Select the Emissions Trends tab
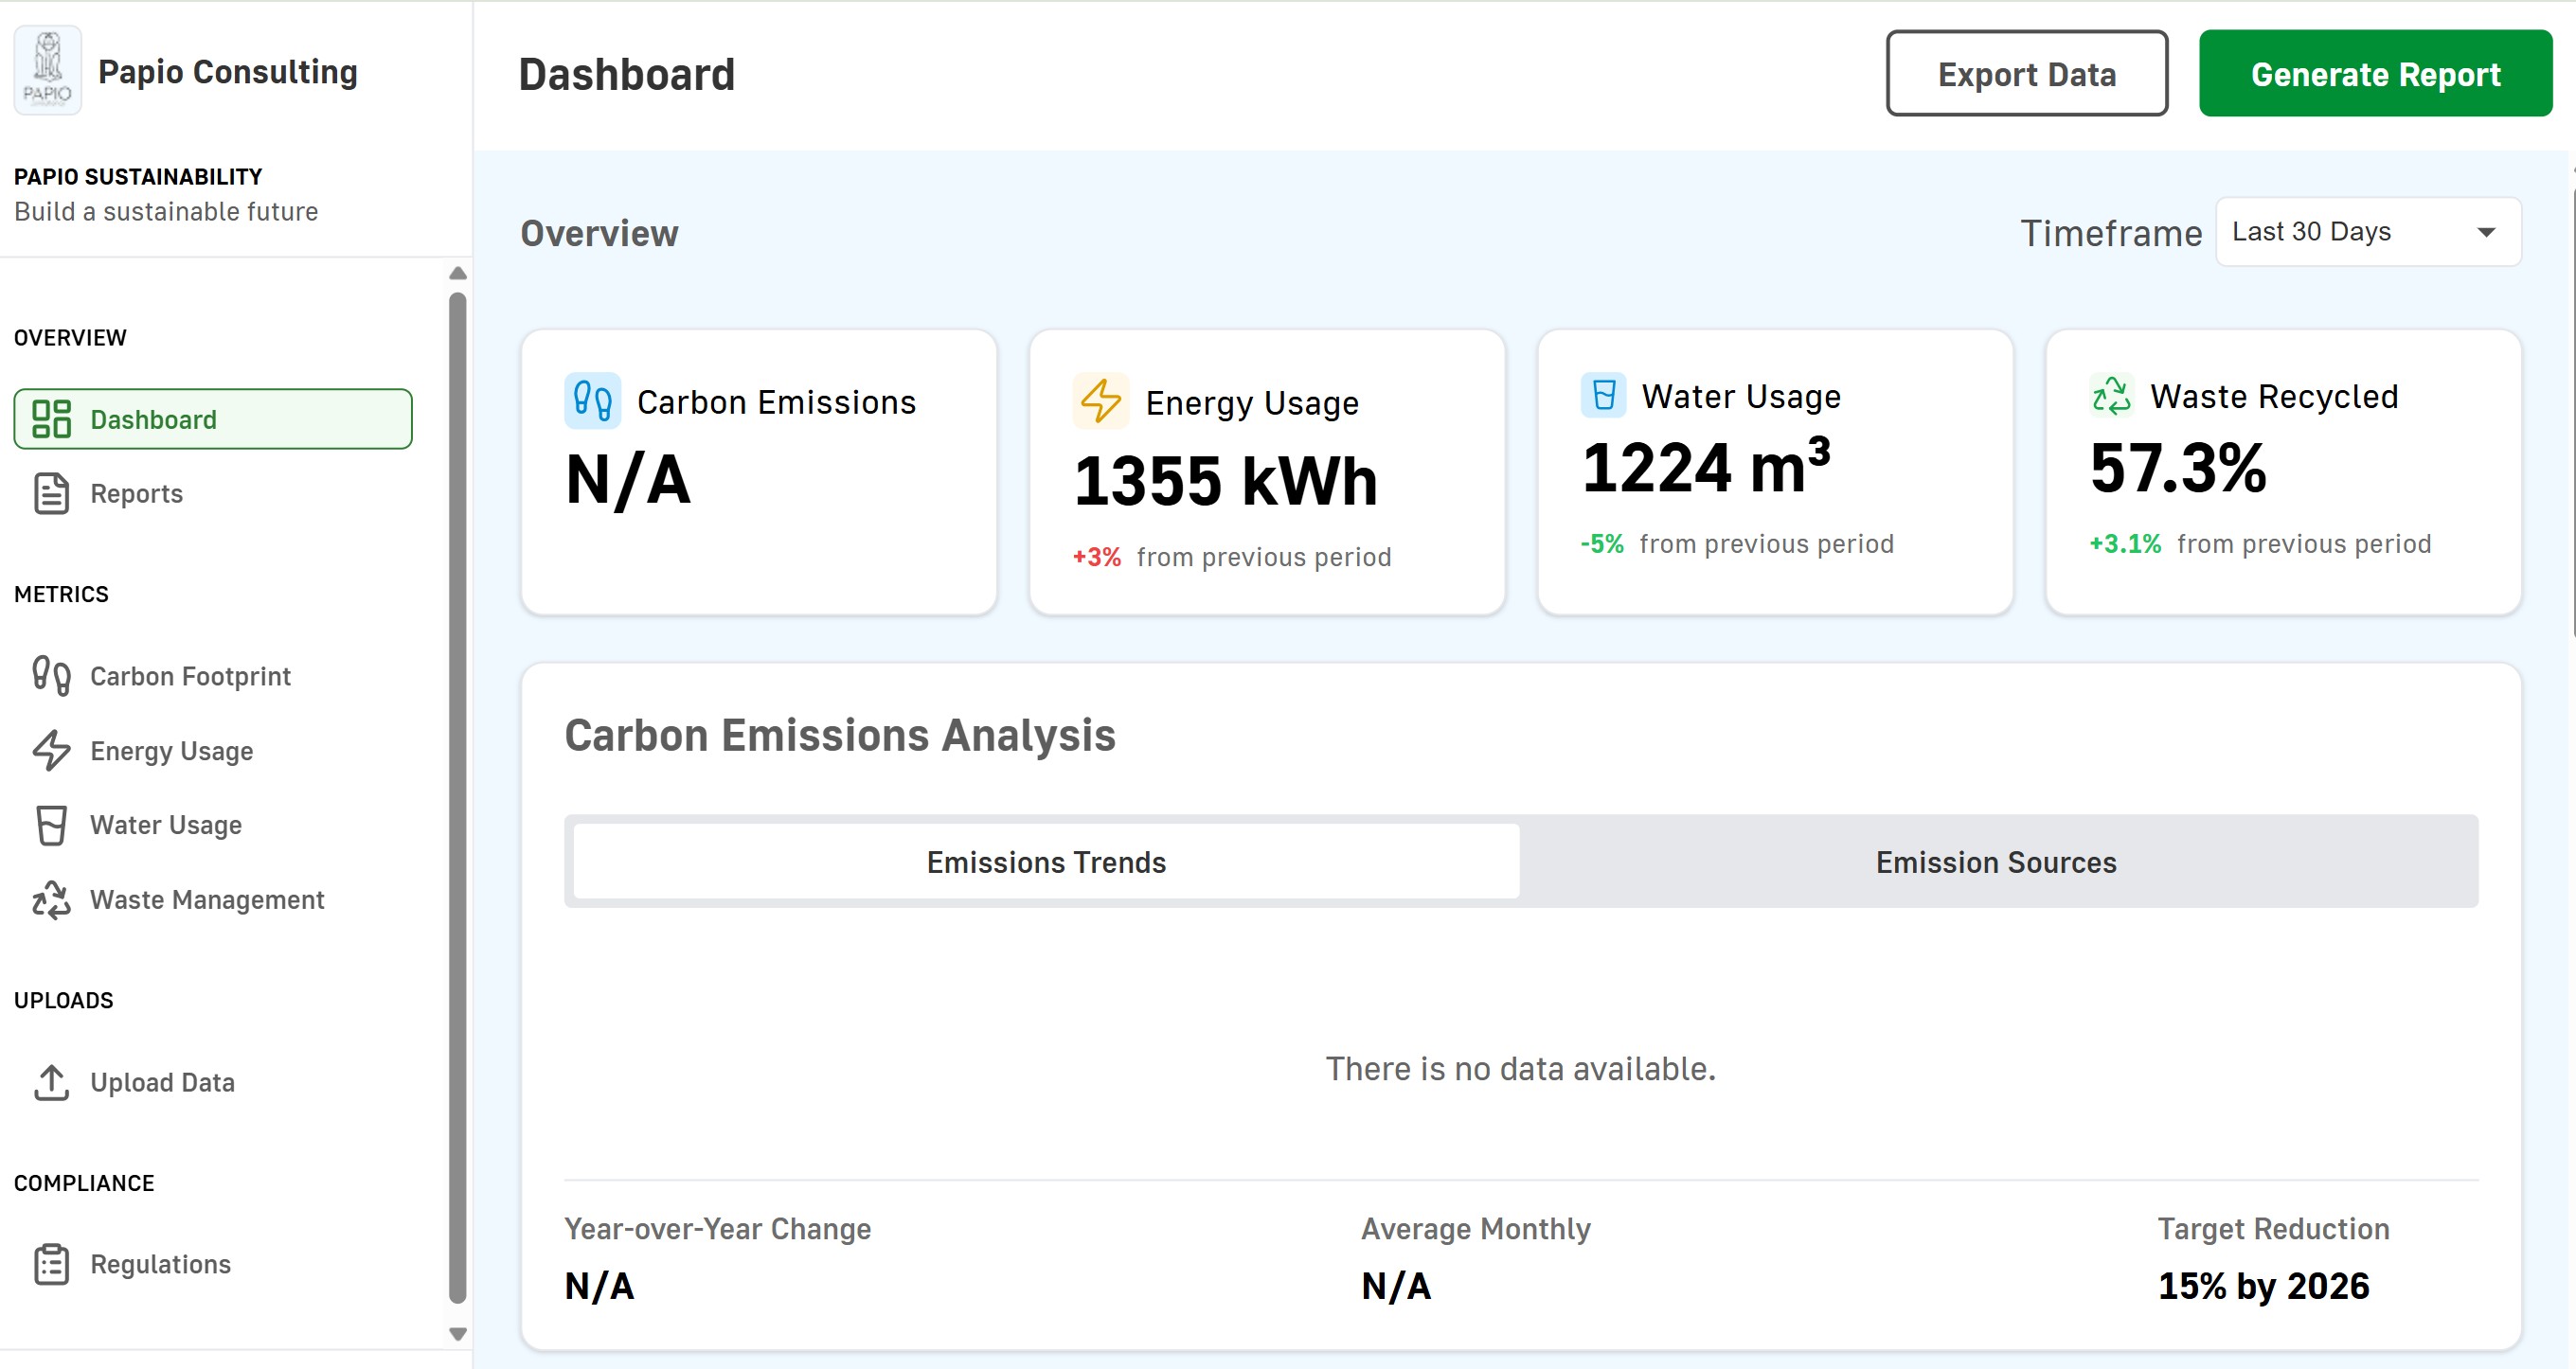 pos(1045,861)
